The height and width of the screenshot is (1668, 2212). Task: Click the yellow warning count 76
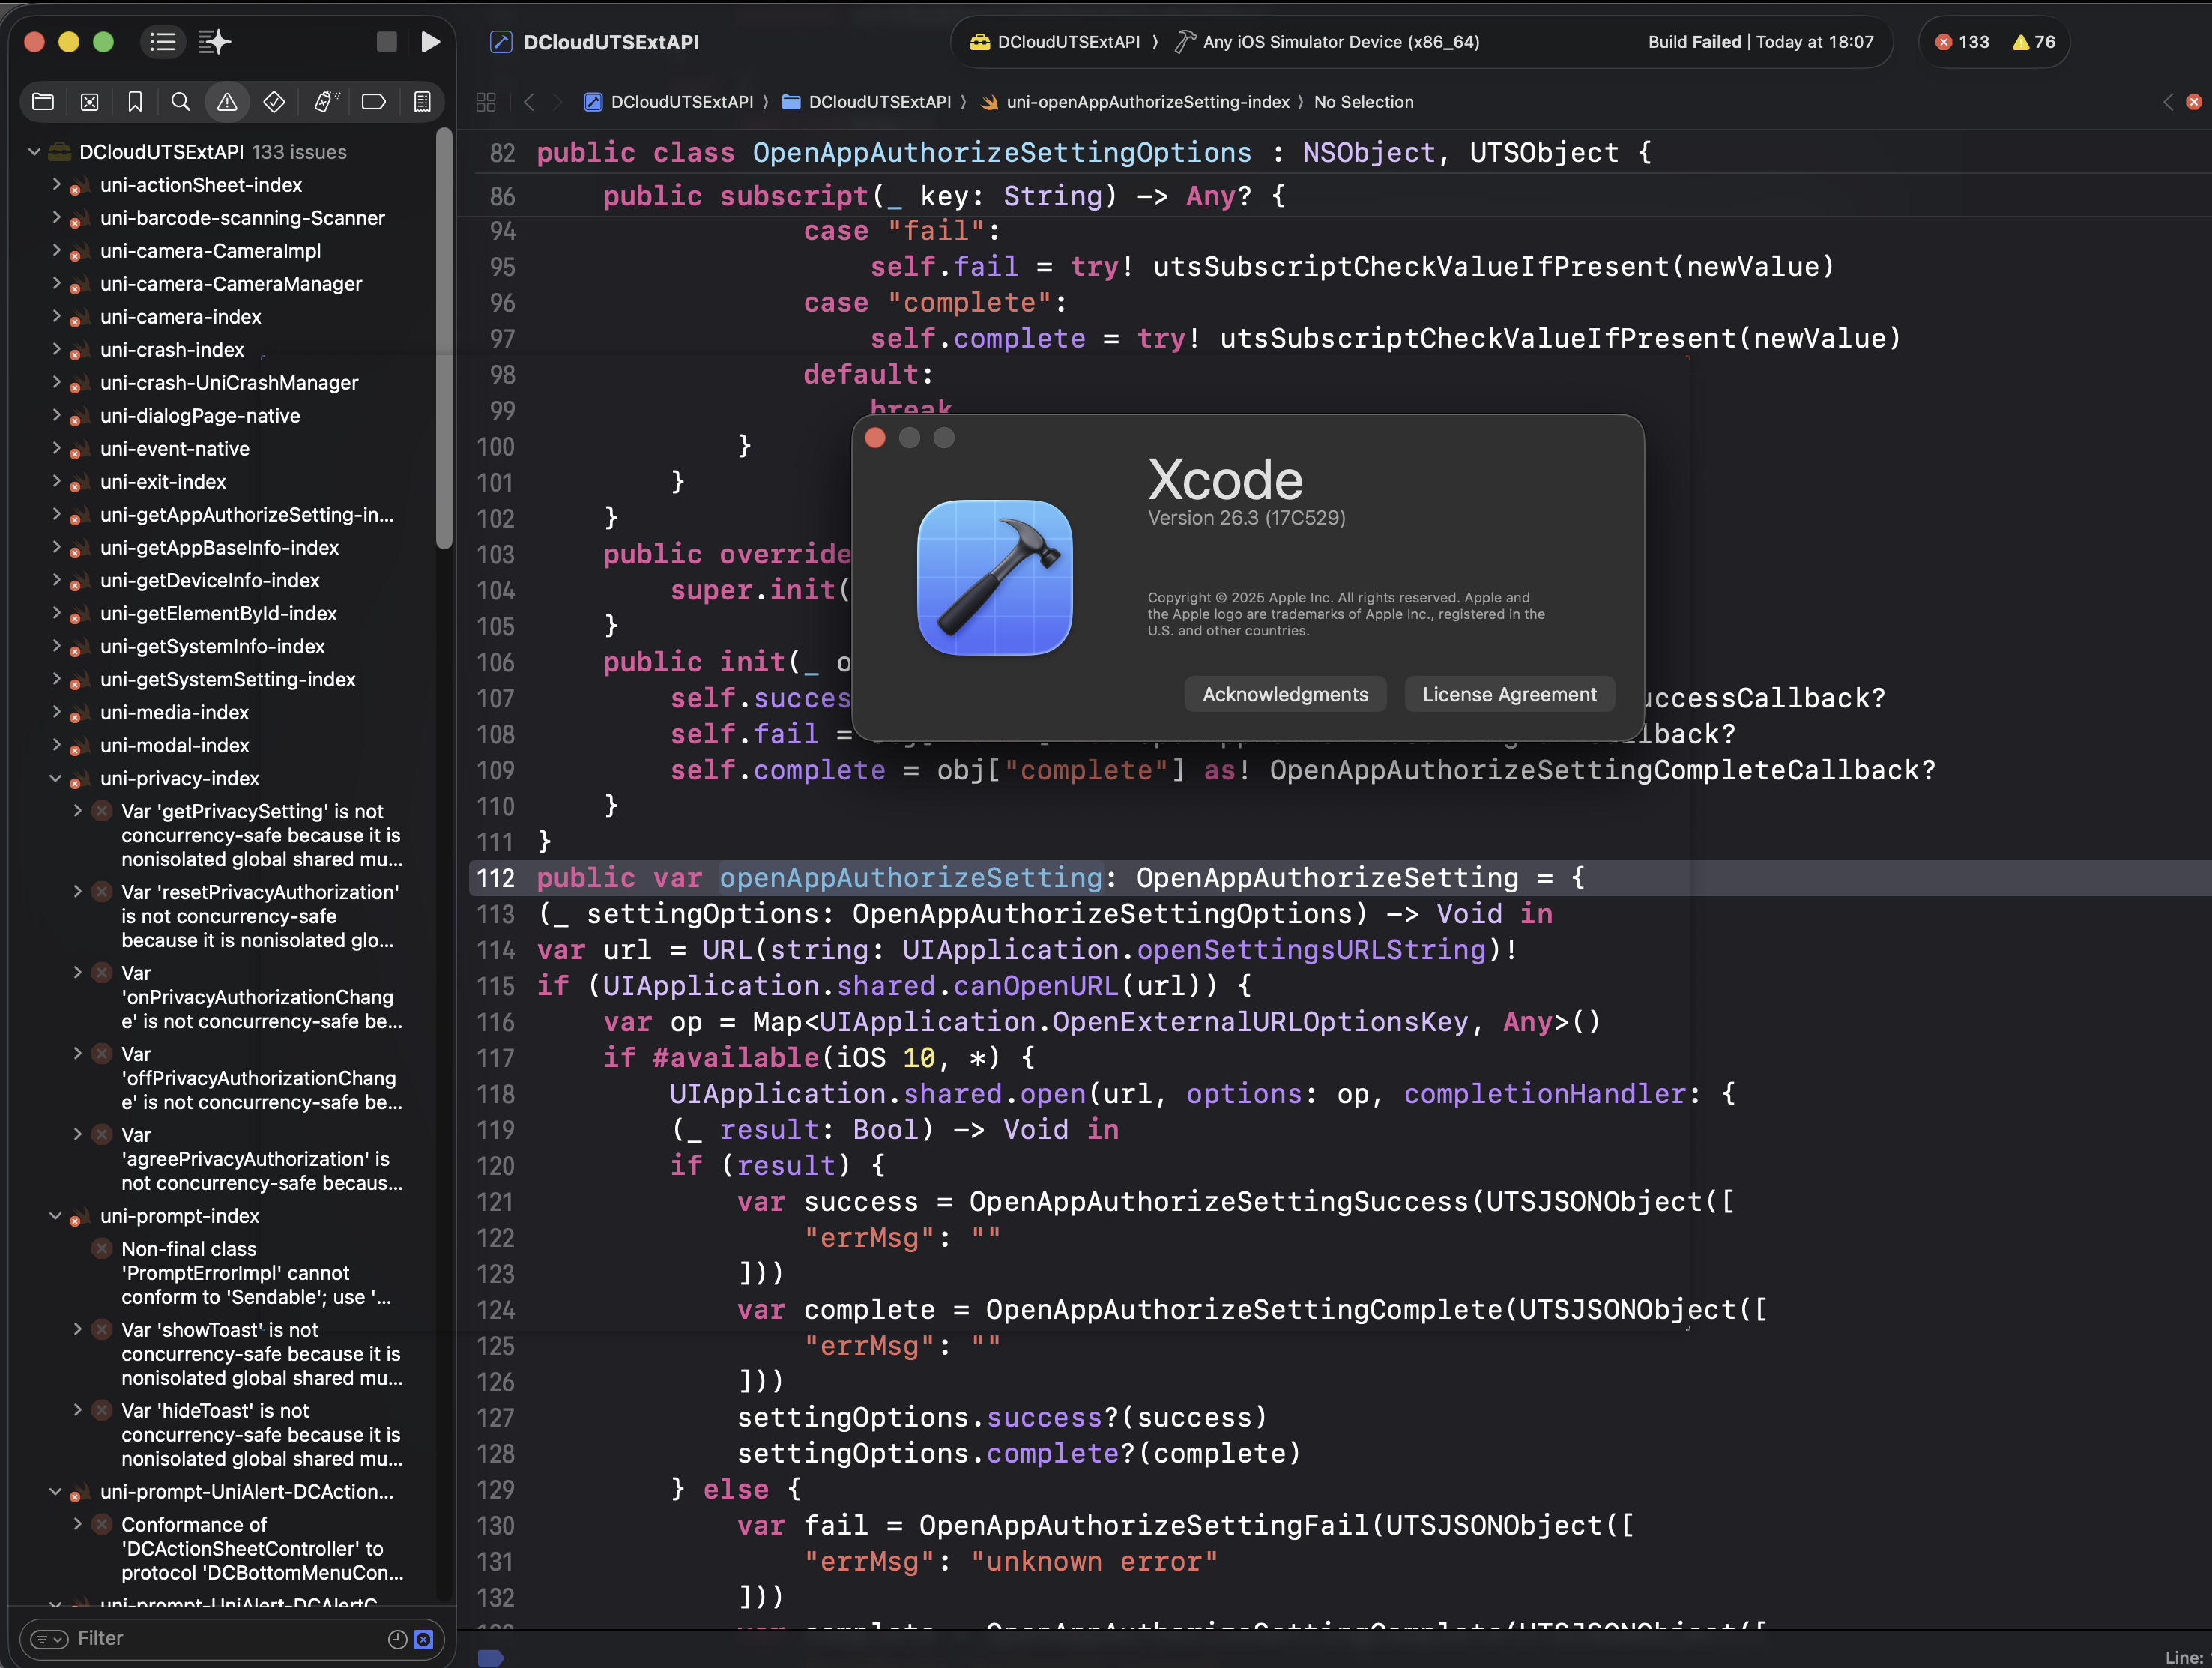pos(2034,42)
